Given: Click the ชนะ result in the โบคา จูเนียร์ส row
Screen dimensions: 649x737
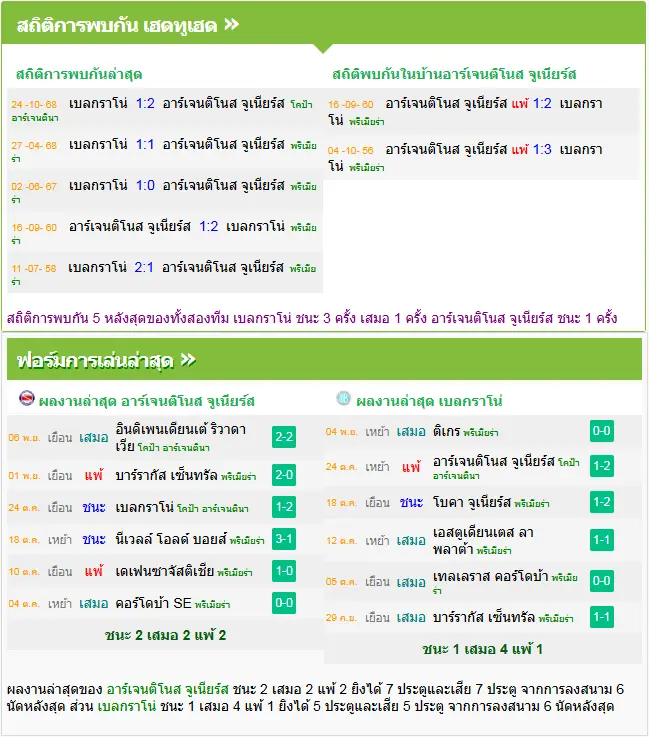Looking at the screenshot, I should tap(411, 503).
